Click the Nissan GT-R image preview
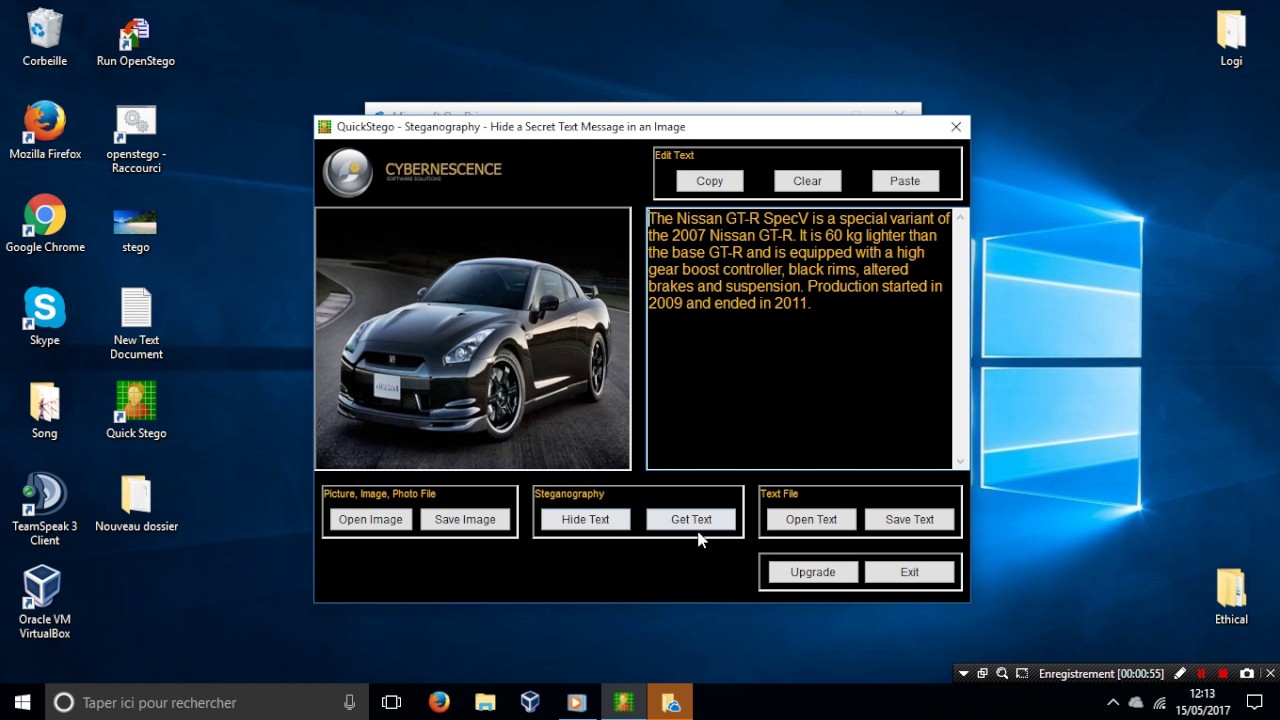Image resolution: width=1280 pixels, height=720 pixels. click(x=473, y=338)
